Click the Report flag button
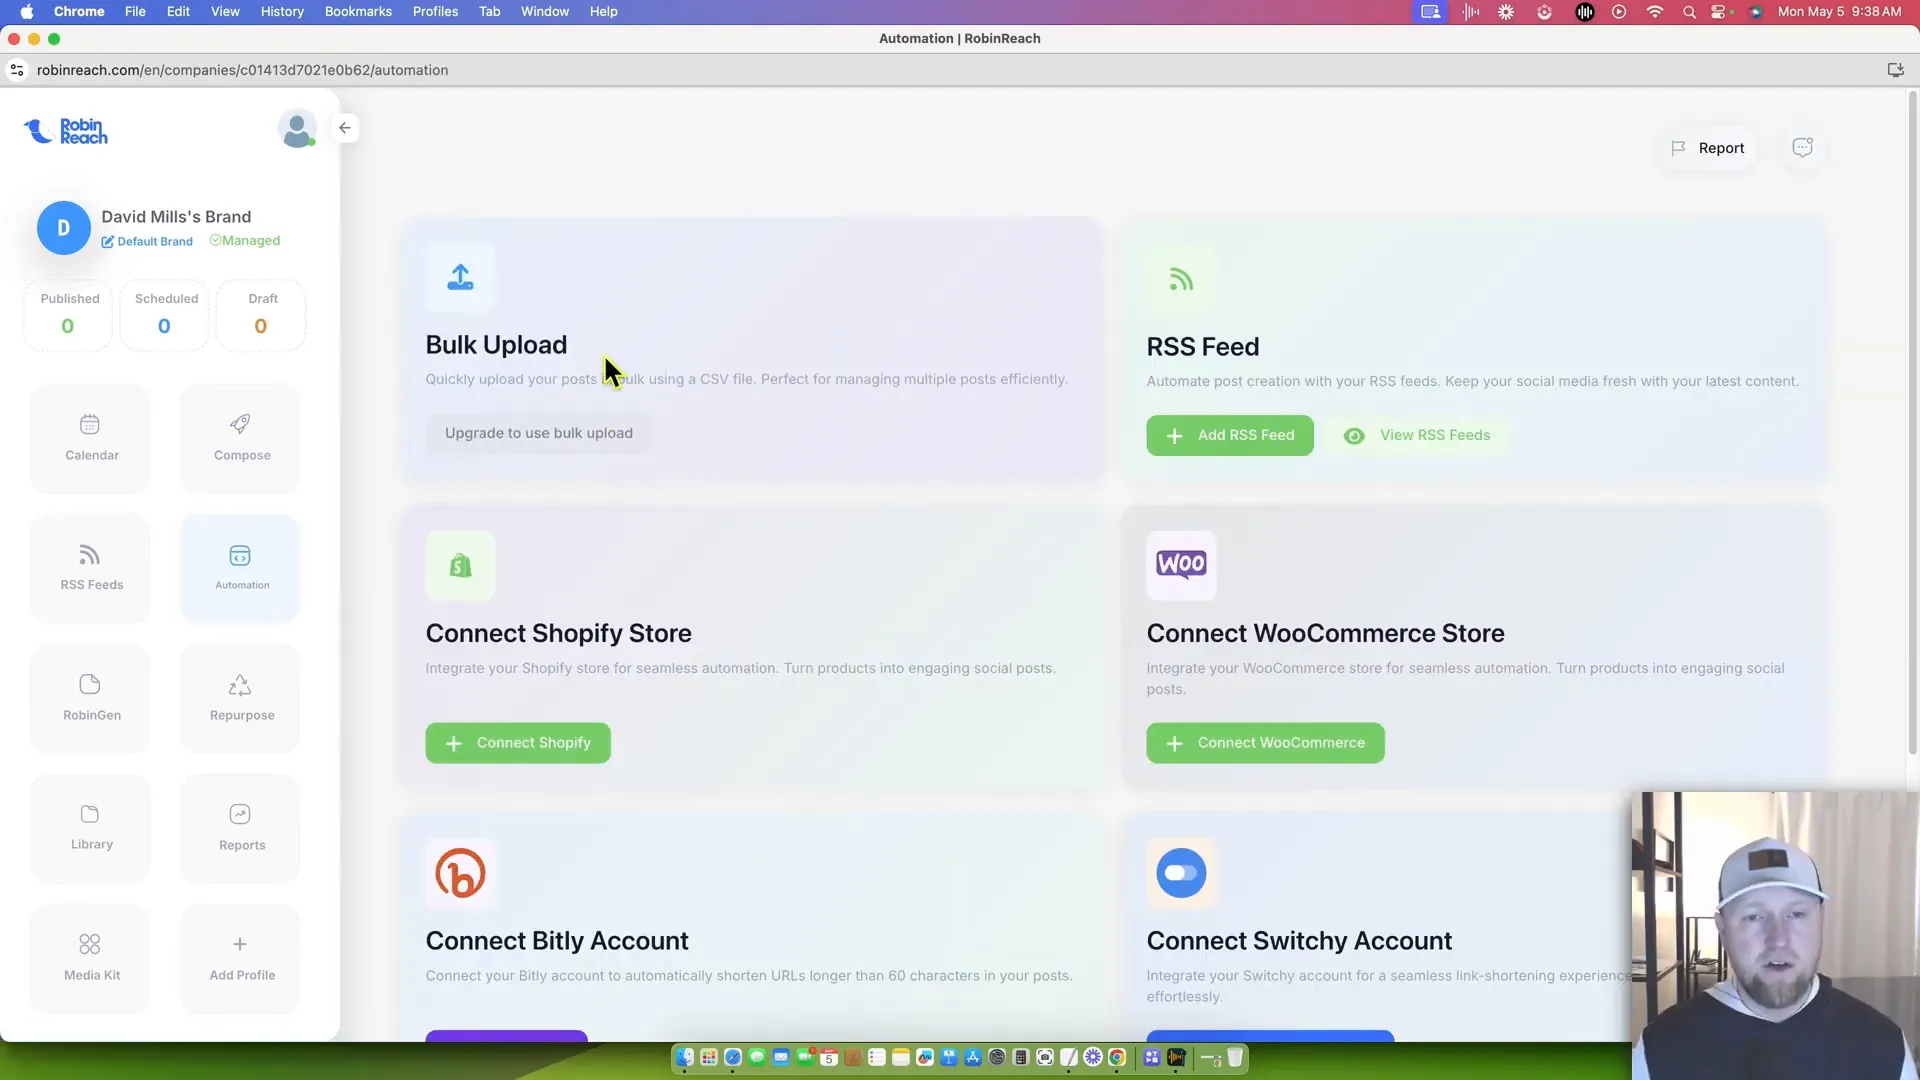The image size is (1920, 1080). pyautogui.click(x=1707, y=148)
